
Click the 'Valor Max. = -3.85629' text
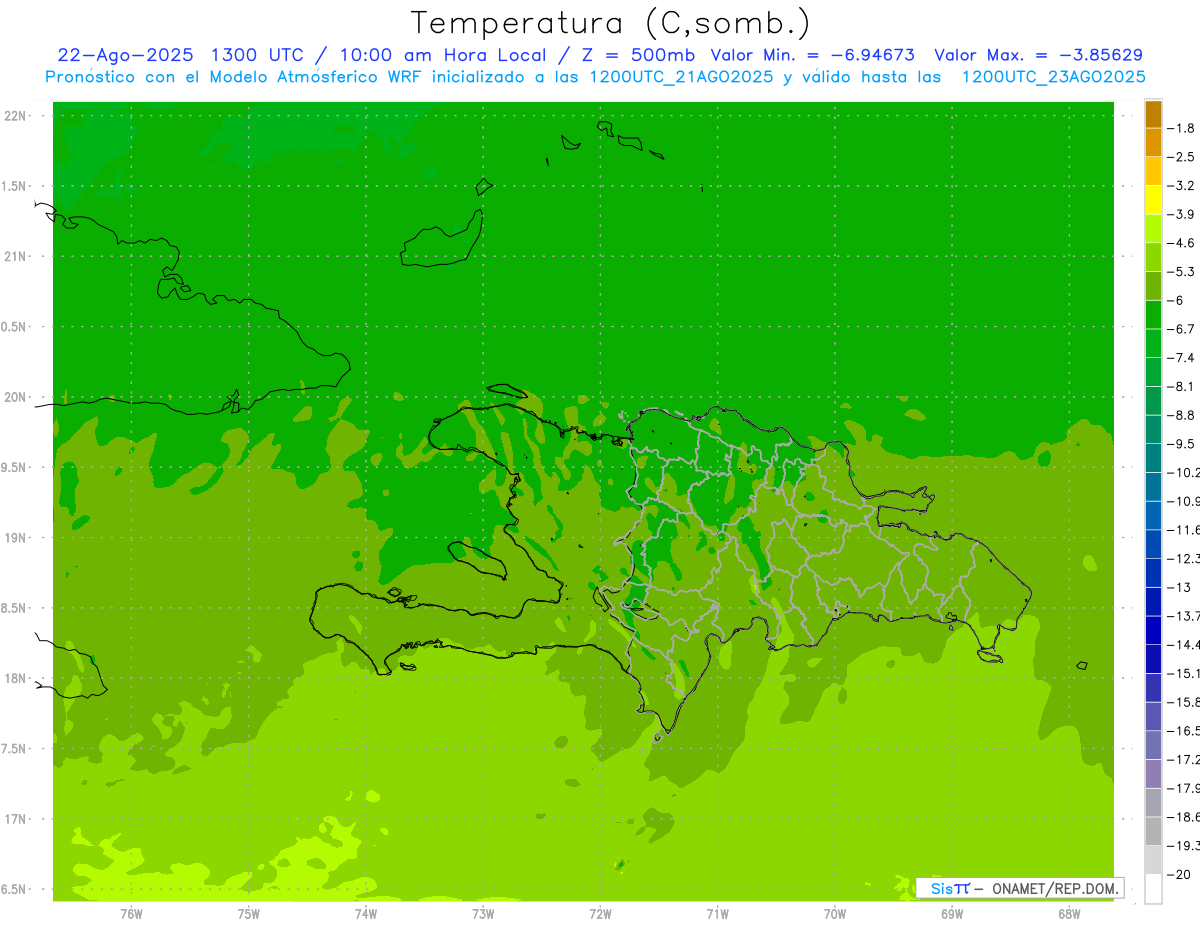[x=1038, y=55]
